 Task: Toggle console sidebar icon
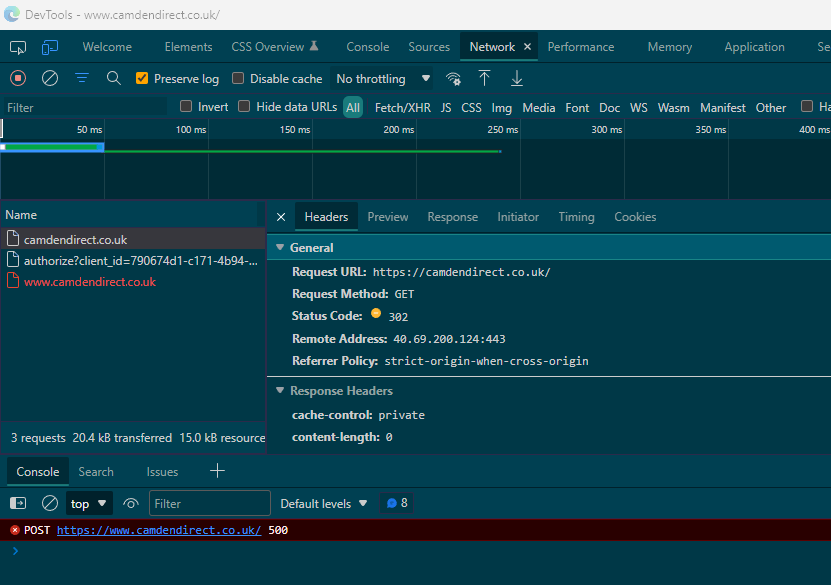pyautogui.click(x=18, y=503)
